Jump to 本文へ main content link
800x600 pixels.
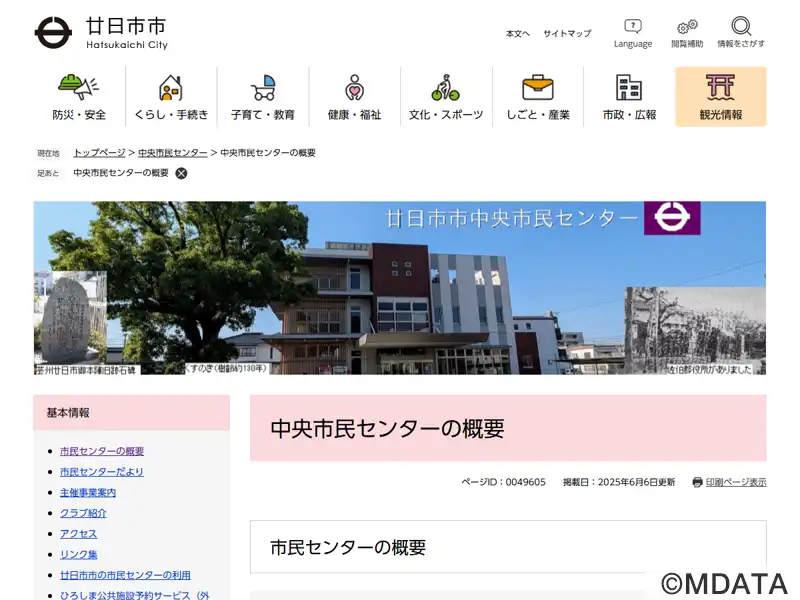(518, 34)
